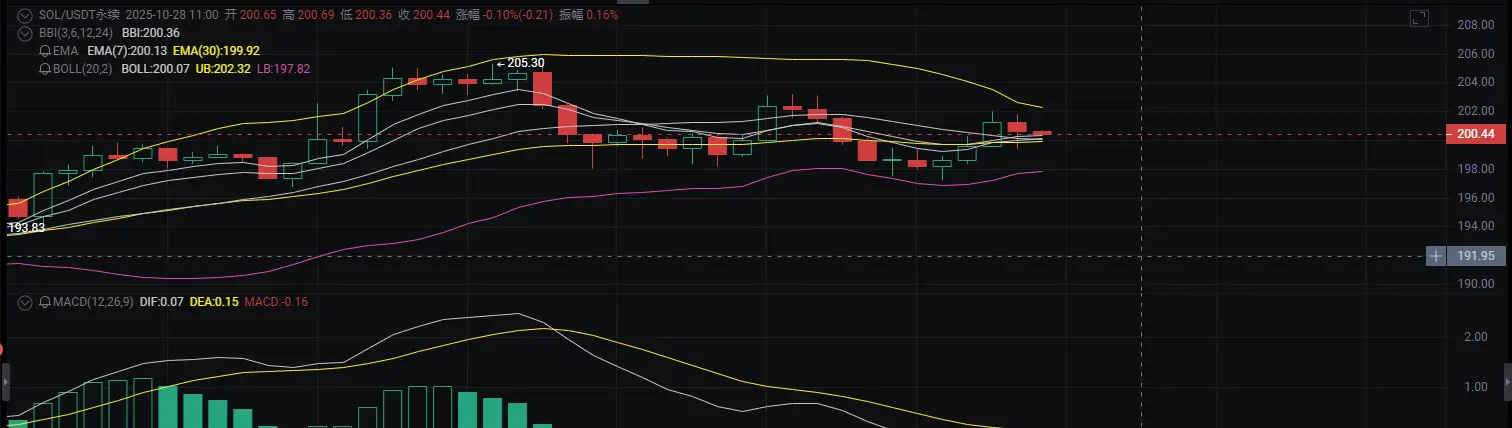Collapse the MACD indicator panel chevron
Viewport: 1512px width, 428px height.
(x=25, y=301)
